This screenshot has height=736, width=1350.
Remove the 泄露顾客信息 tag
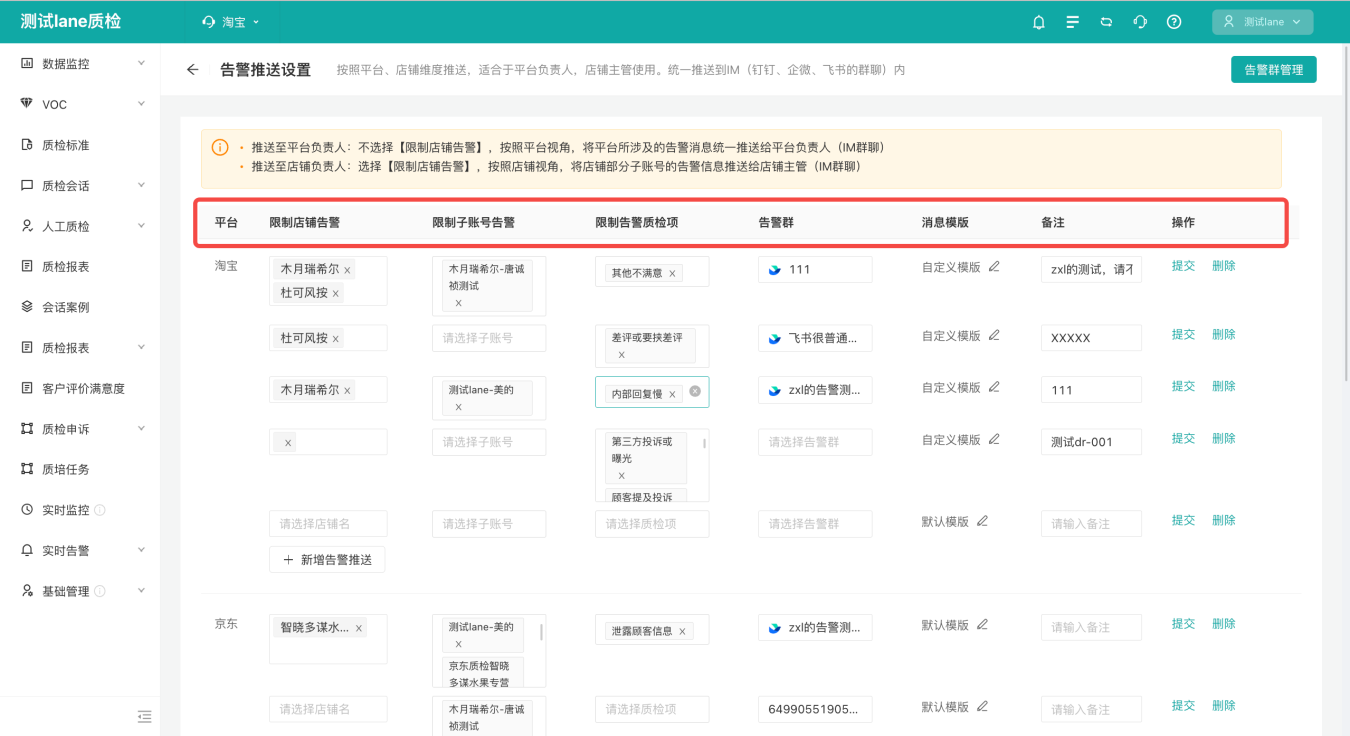(682, 631)
